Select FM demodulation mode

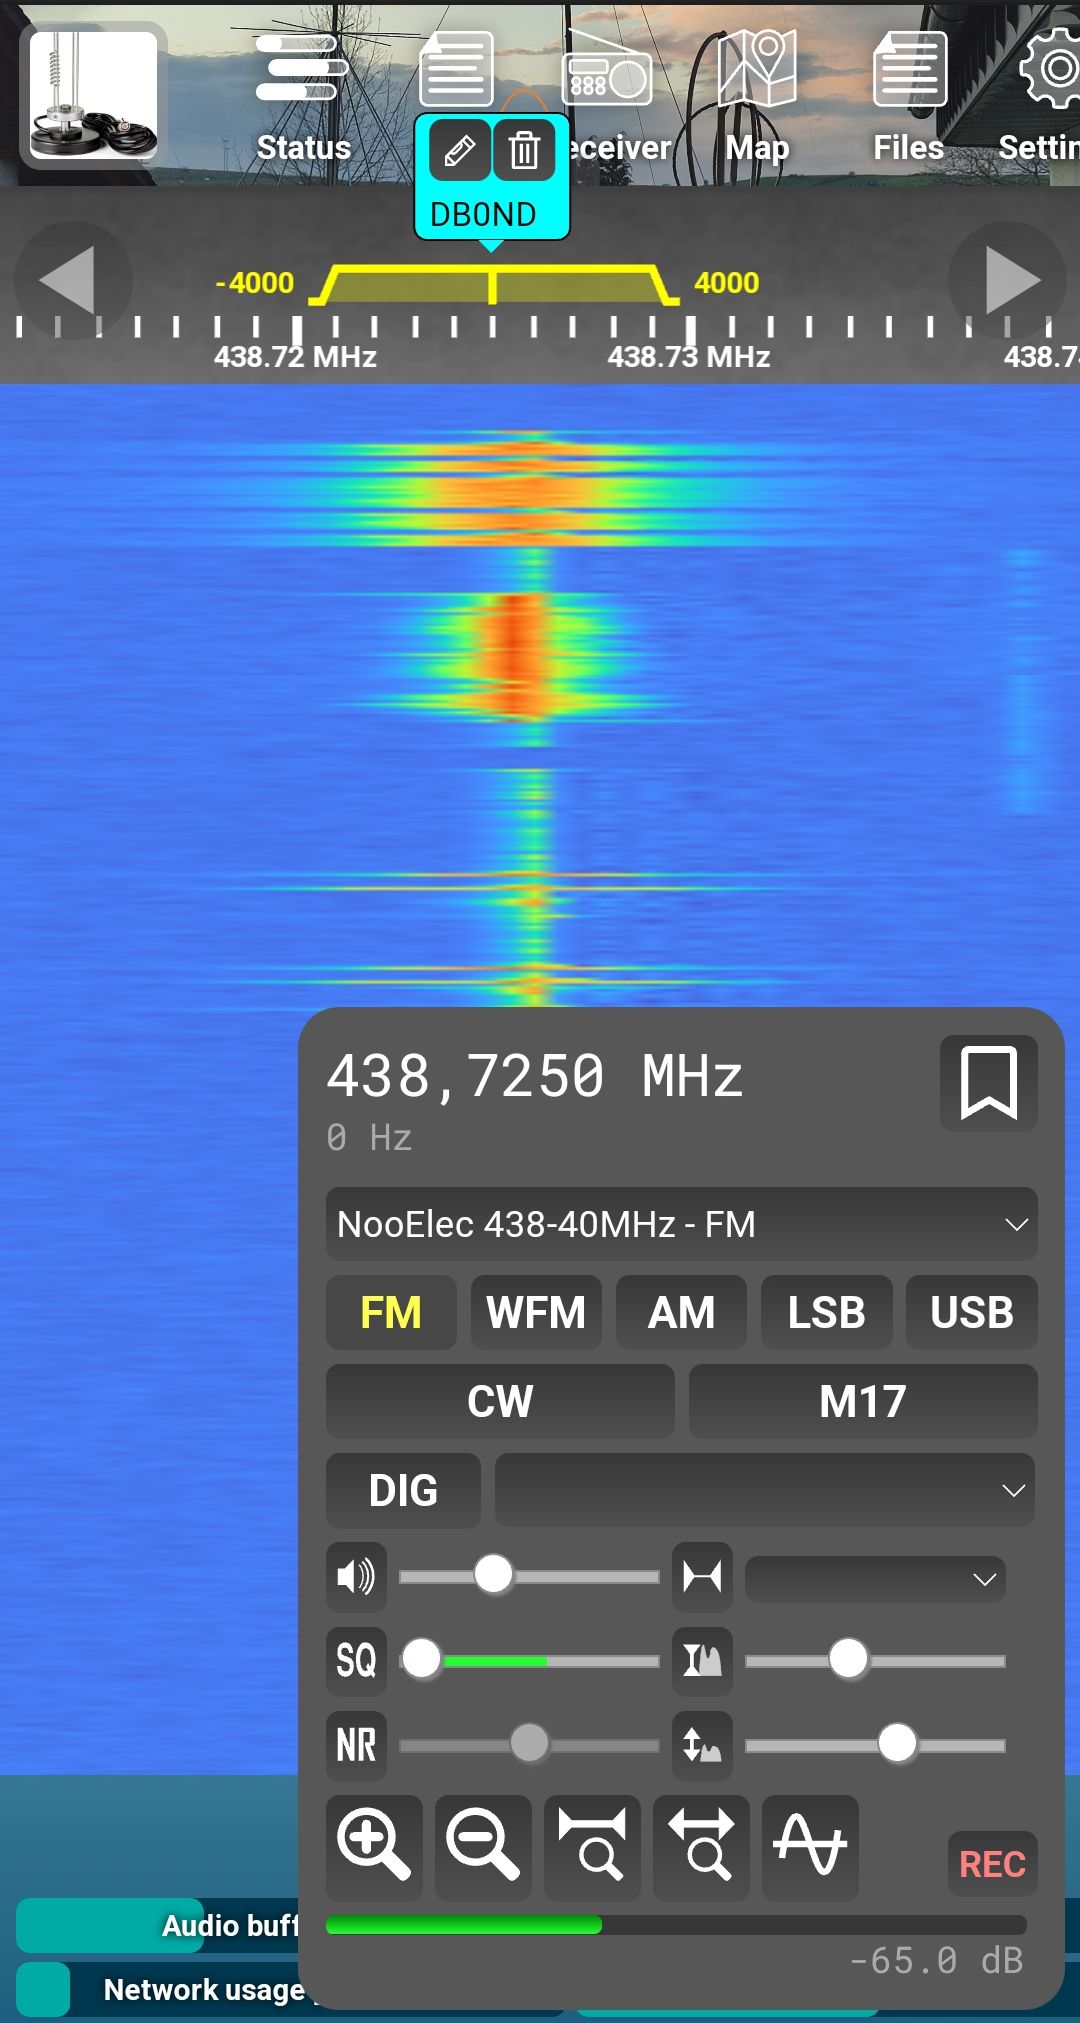coord(391,1312)
